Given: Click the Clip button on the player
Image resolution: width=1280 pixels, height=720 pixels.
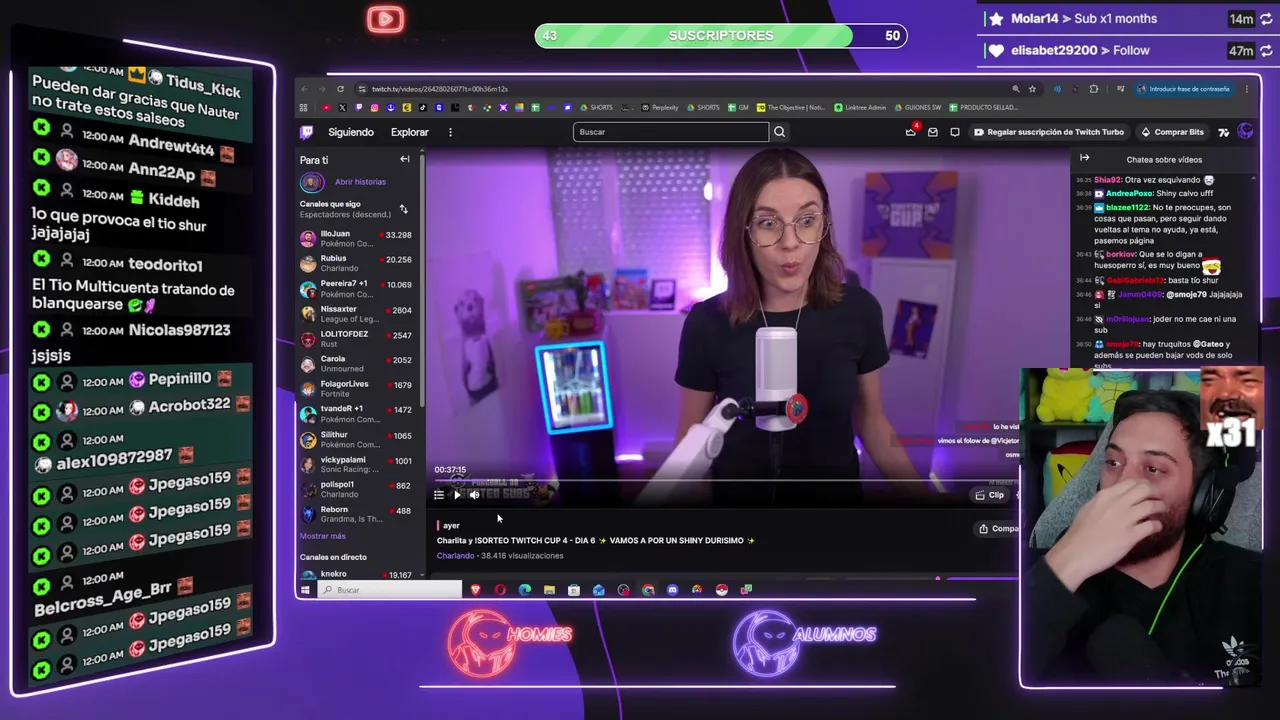Looking at the screenshot, I should [990, 495].
